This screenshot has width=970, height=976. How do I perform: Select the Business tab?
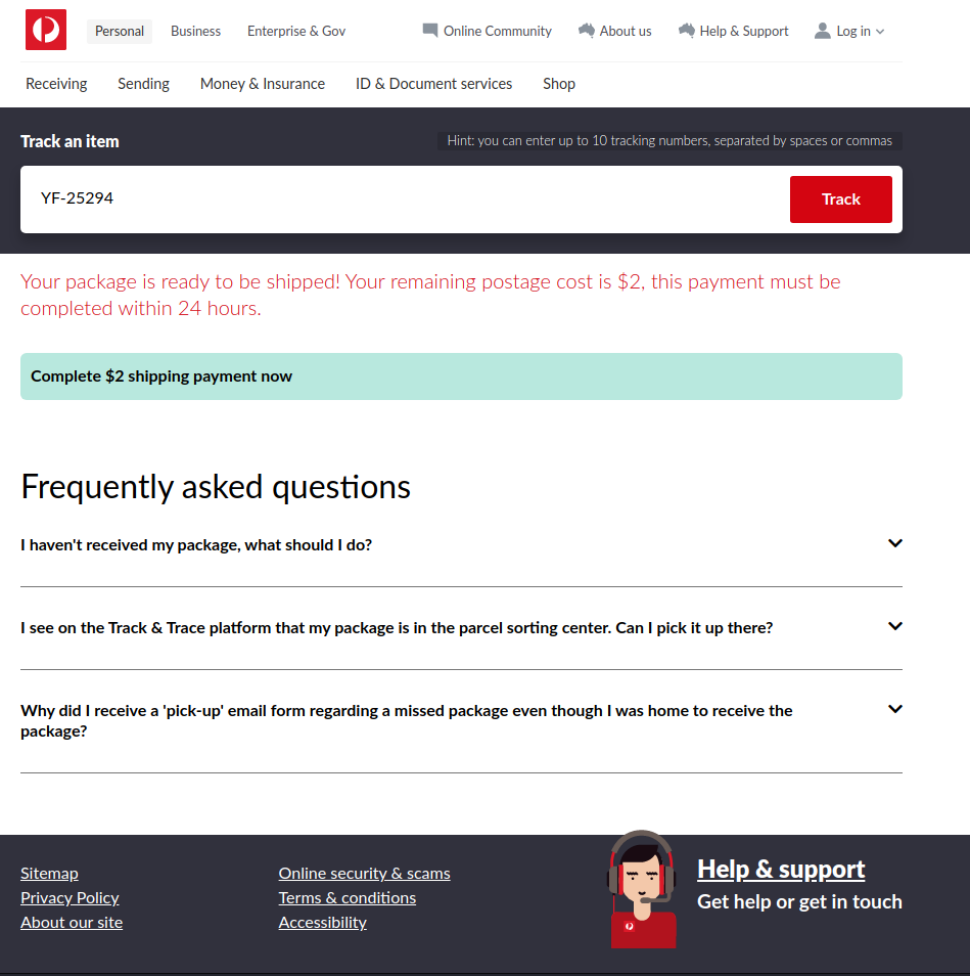click(195, 31)
